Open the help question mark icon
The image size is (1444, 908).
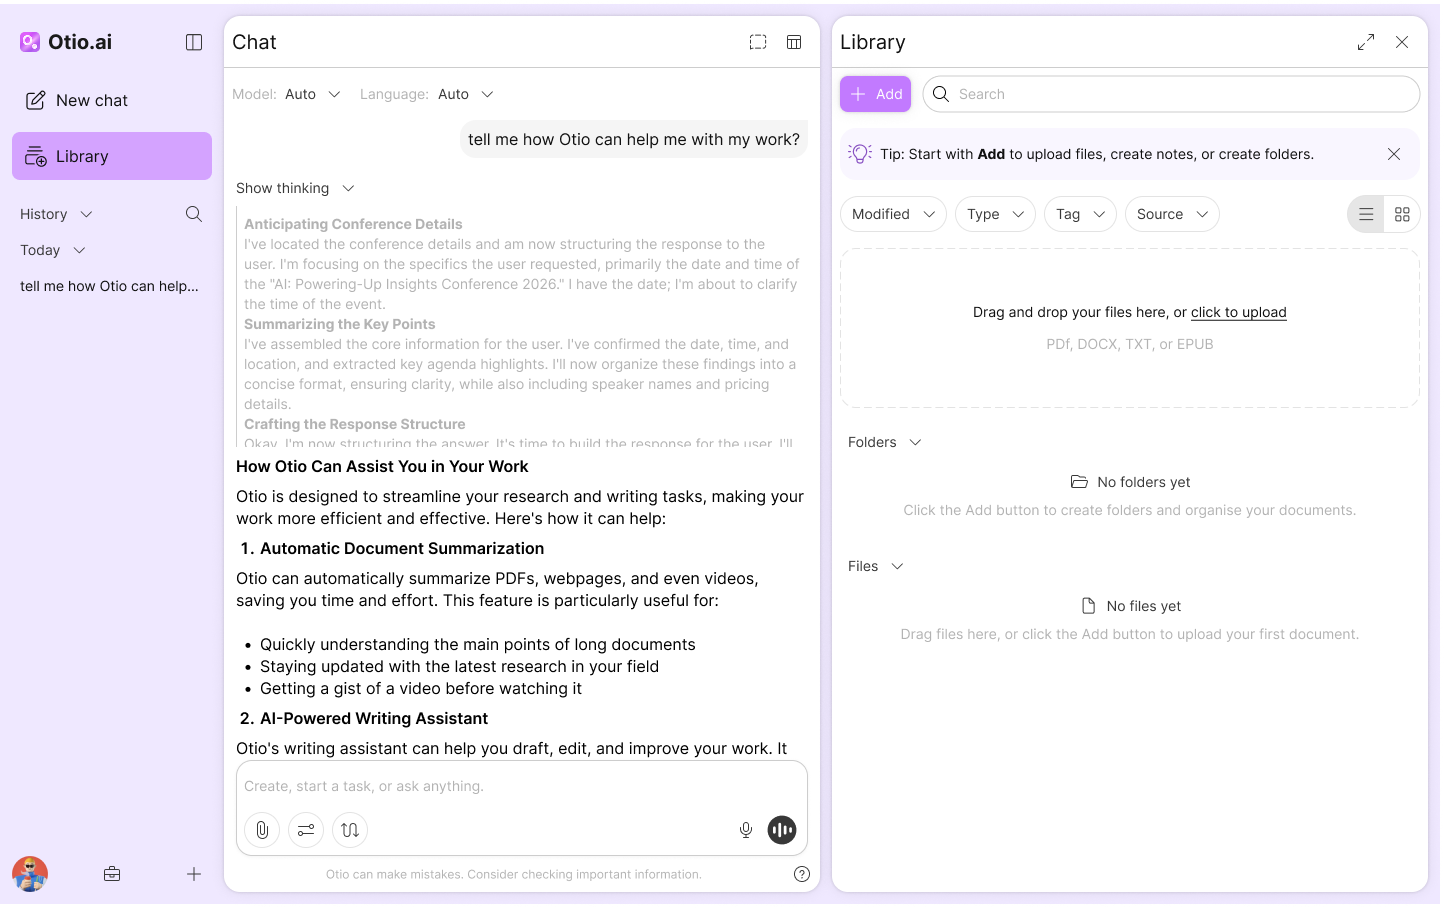tap(802, 874)
